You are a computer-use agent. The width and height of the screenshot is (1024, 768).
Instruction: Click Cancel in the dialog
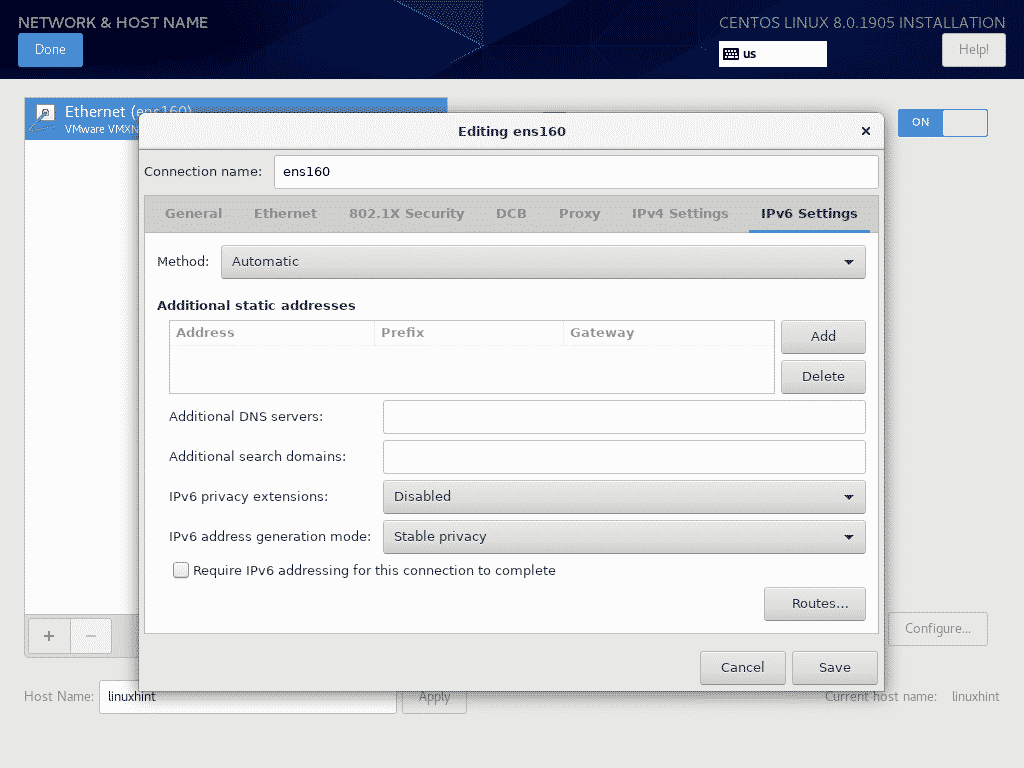(x=742, y=668)
